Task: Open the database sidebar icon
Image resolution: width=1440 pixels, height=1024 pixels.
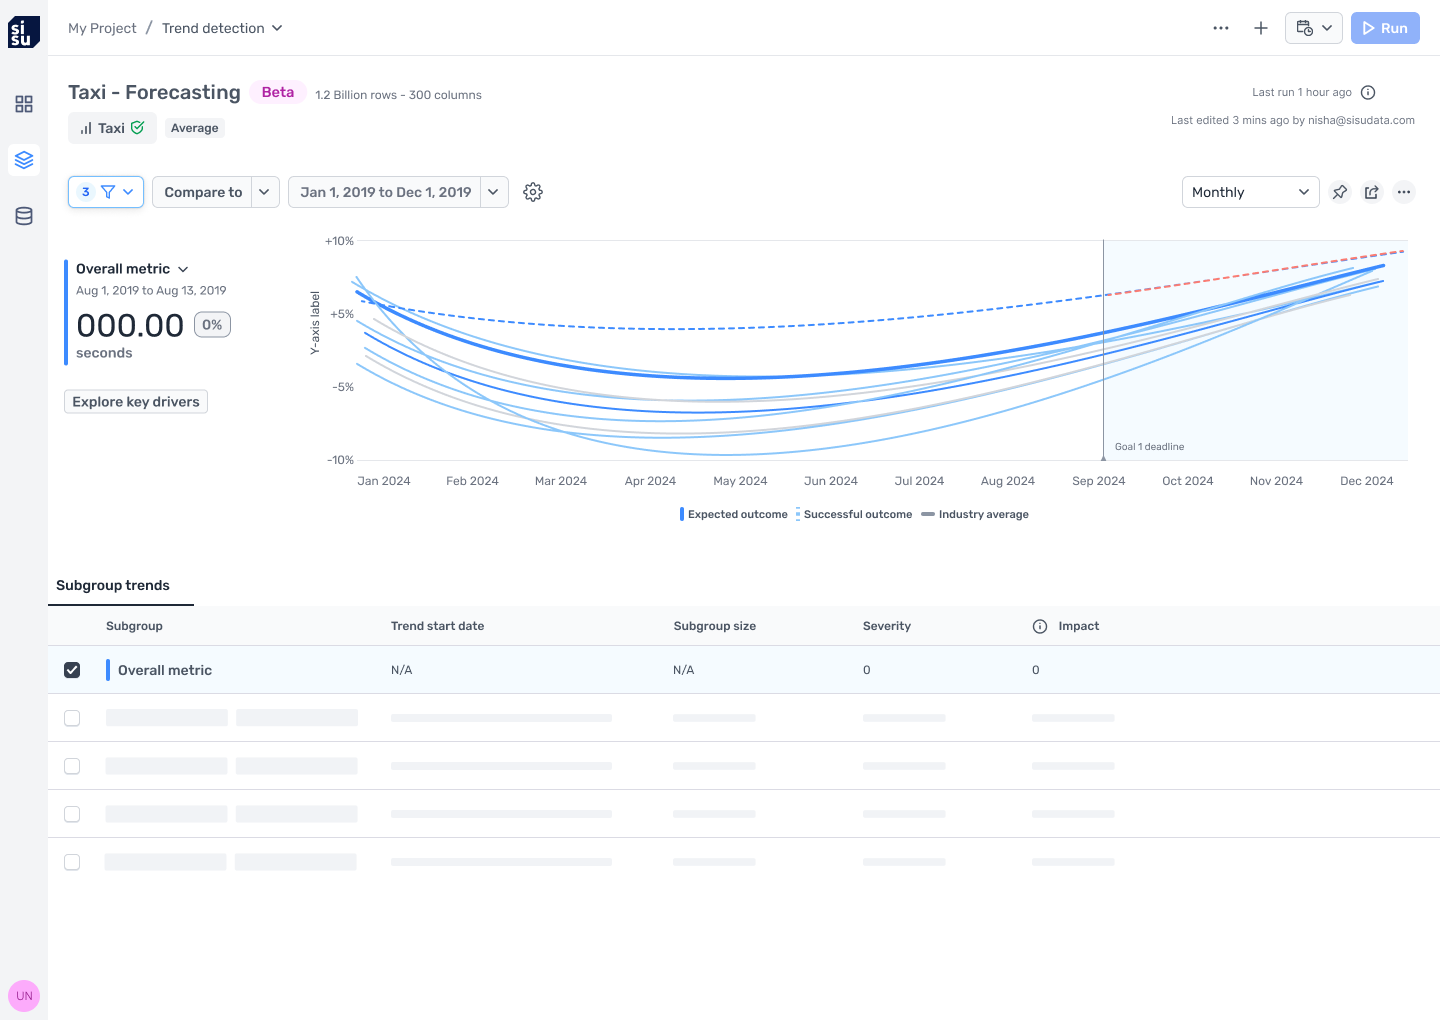Action: point(24,216)
